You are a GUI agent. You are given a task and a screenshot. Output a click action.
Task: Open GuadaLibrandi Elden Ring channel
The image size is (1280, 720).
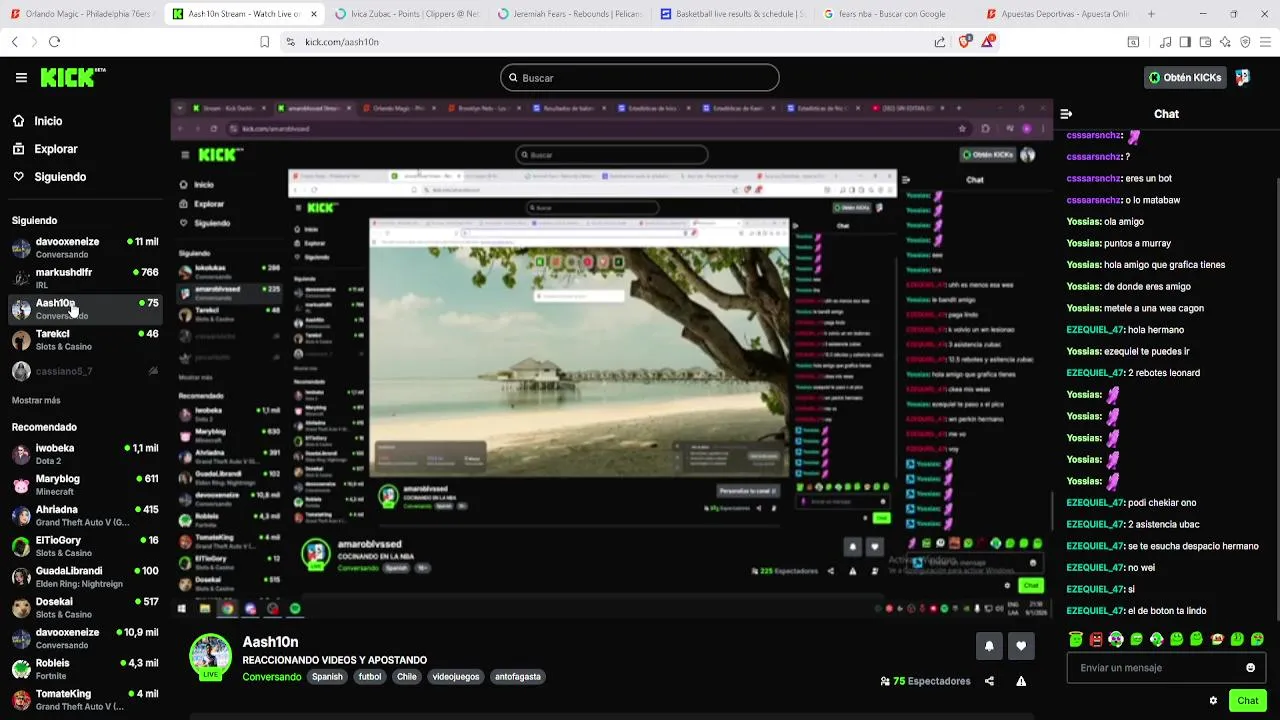84,577
